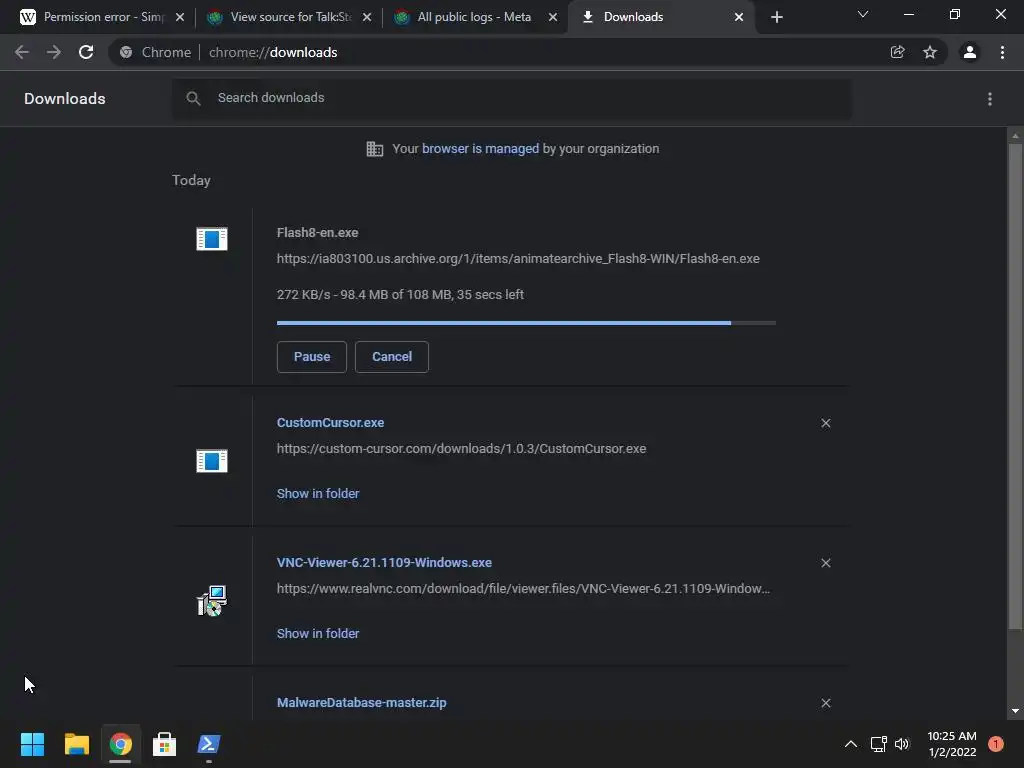The image size is (1024, 768).
Task: Click the VNC-Viewer installer file icon
Action: point(212,601)
